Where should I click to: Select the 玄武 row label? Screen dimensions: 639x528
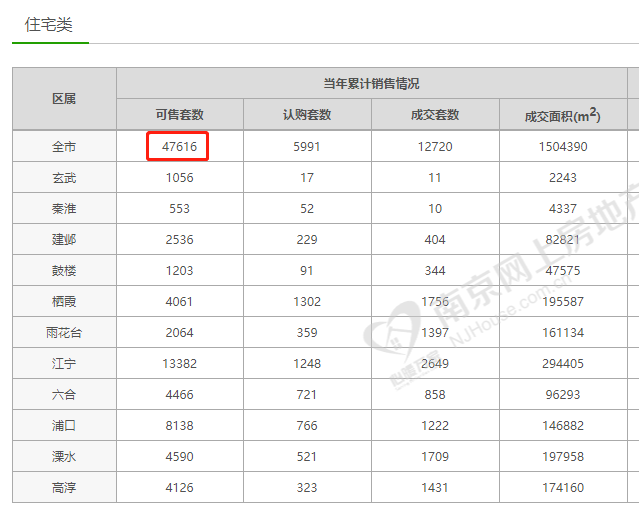pos(64,178)
